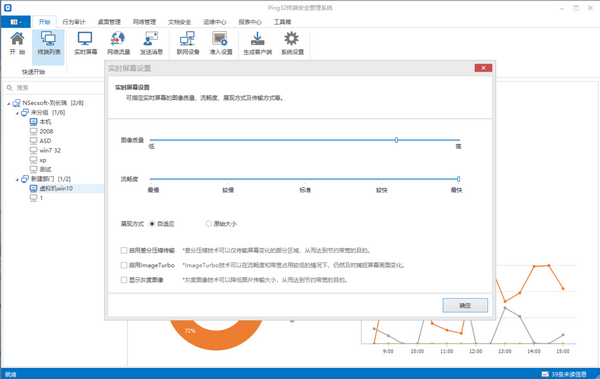Click the 低 end of 图像质量 slider
The width and height of the screenshot is (600, 379).
point(152,146)
